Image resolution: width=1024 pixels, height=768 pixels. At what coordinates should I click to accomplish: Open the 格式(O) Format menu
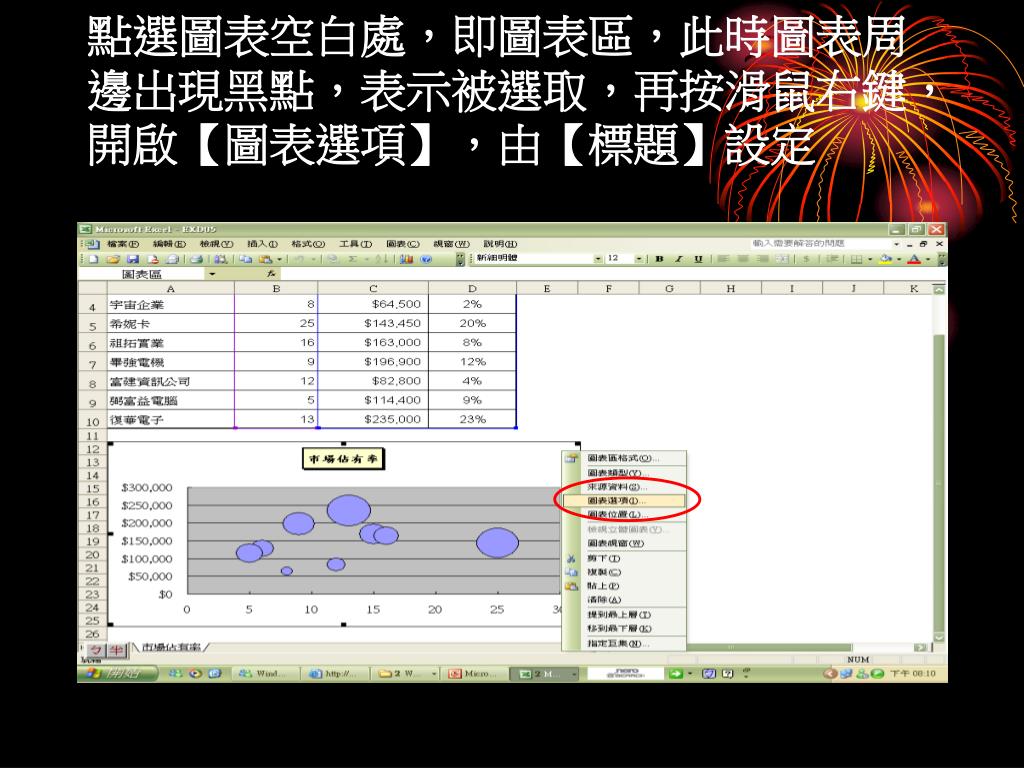(308, 244)
